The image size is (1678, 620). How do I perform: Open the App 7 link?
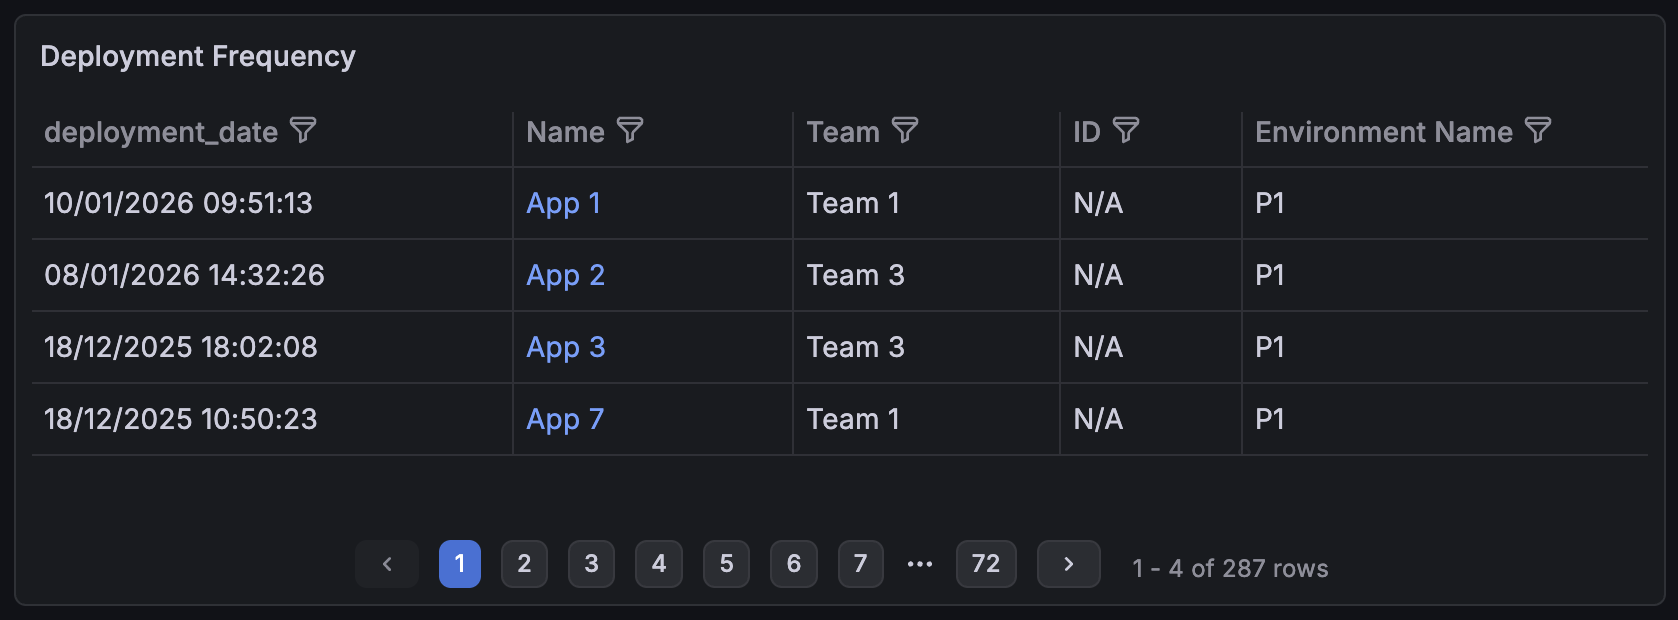(564, 419)
